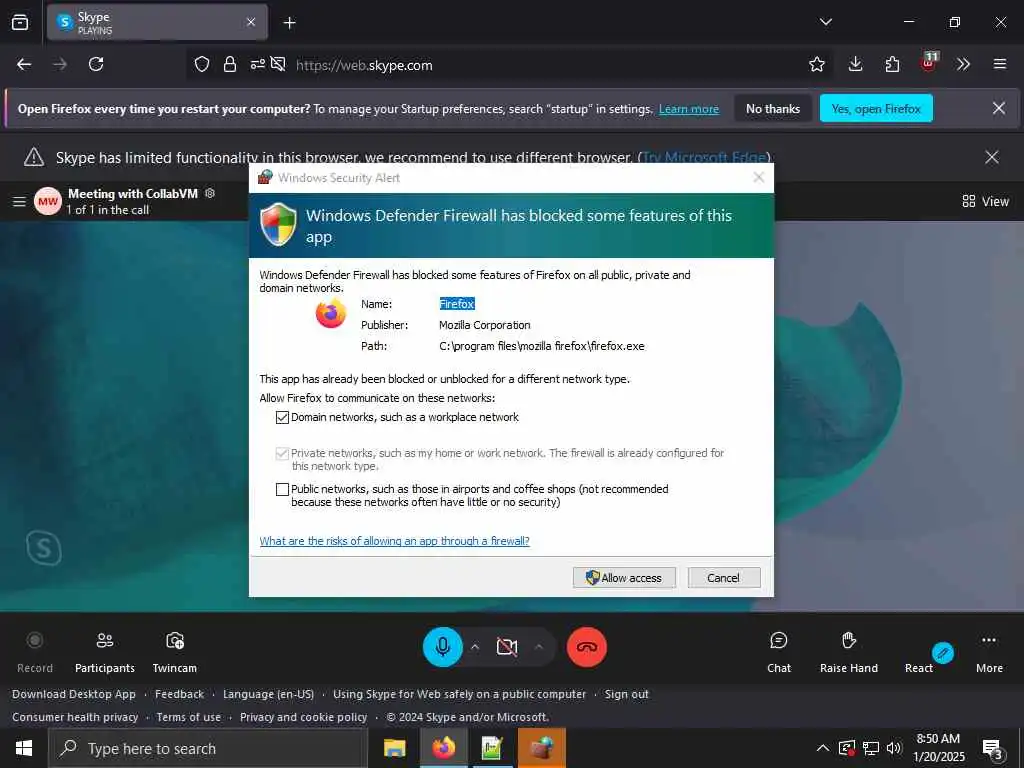Click Raise Hand icon
Screen dimensions: 1024x768
pos(848,641)
